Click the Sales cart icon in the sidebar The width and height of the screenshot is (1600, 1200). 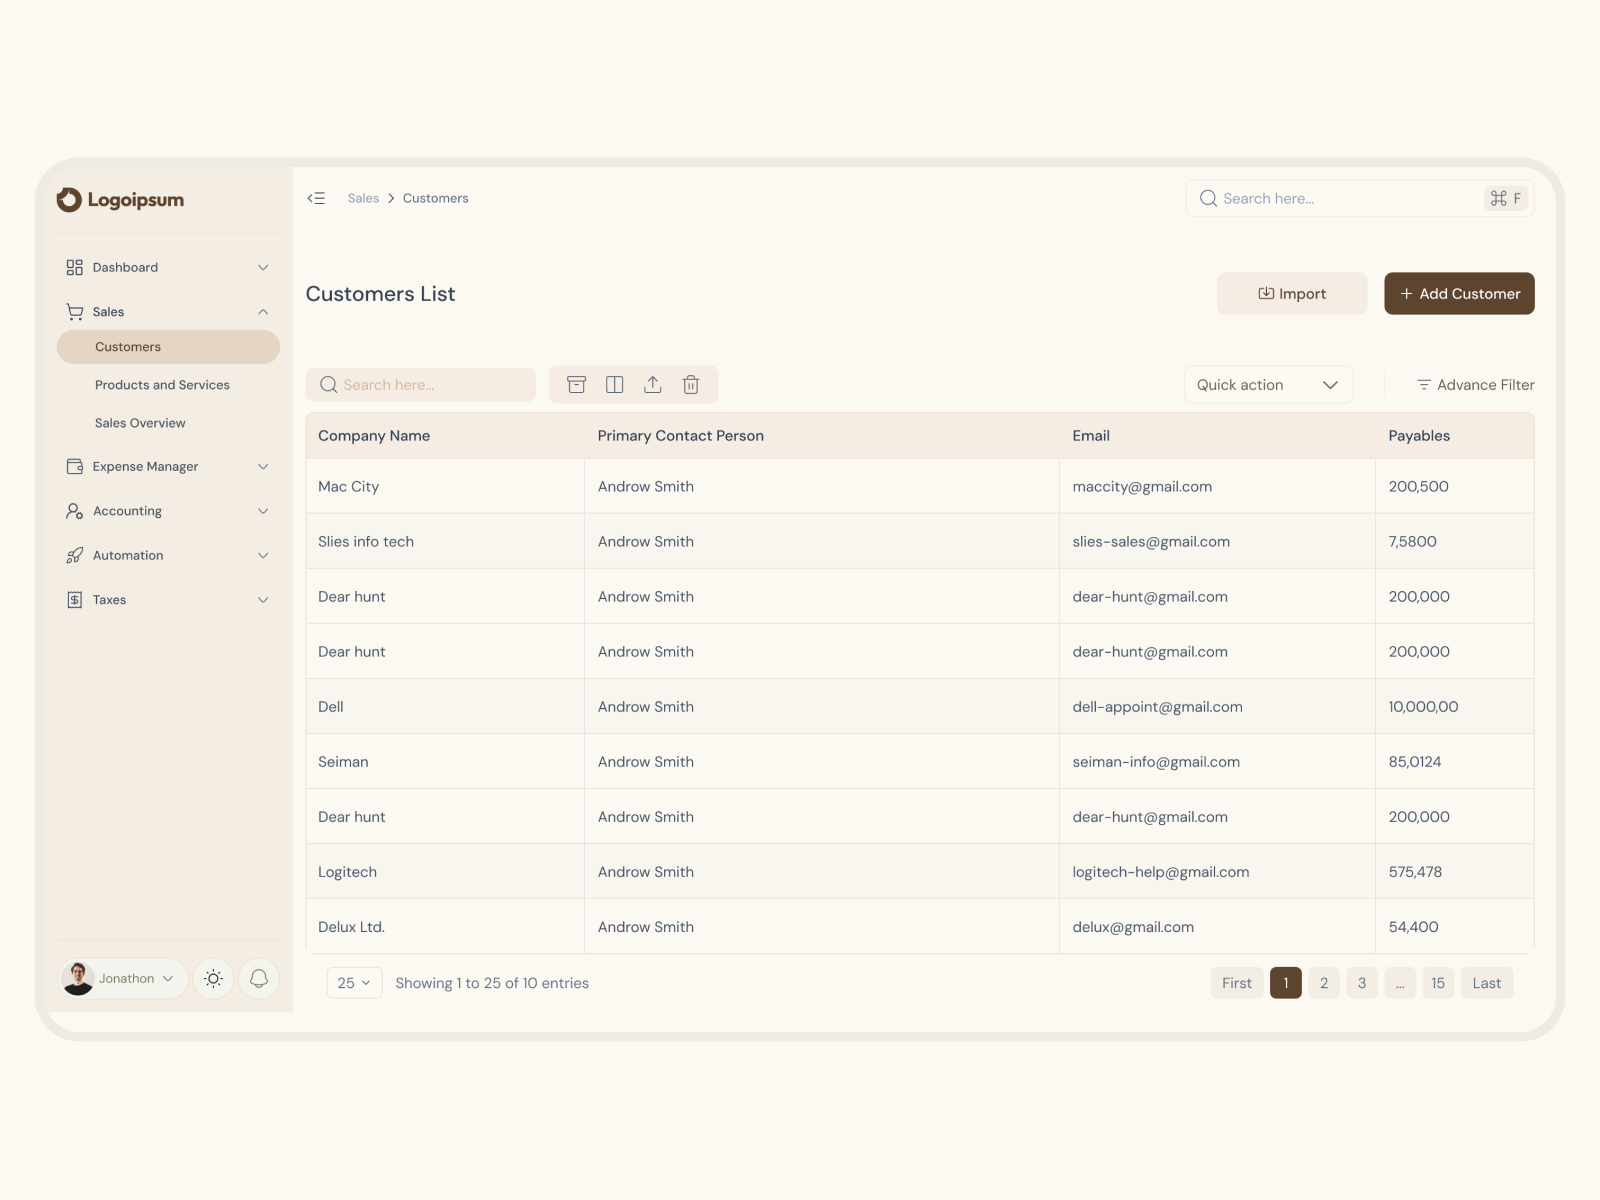click(x=74, y=311)
